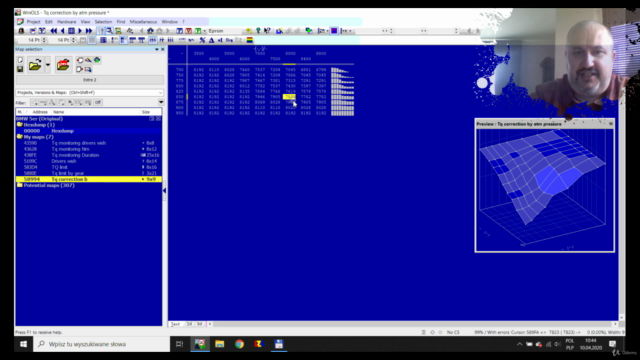Click the red-labelled import folder icon
640x360 pixels.
pos(63,64)
